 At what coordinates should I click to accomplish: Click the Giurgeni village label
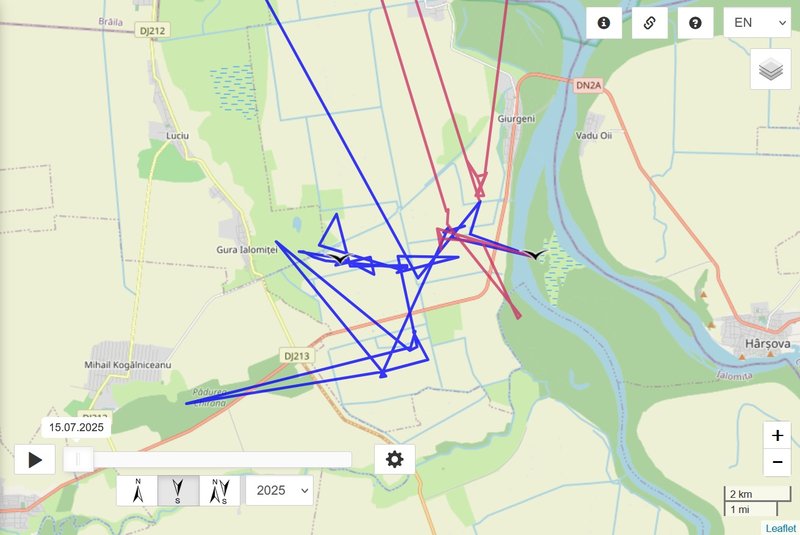[516, 119]
